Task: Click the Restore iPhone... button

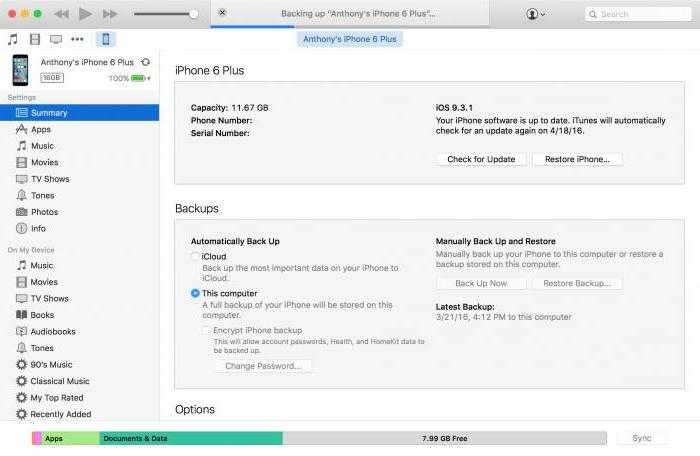Action: pos(577,159)
